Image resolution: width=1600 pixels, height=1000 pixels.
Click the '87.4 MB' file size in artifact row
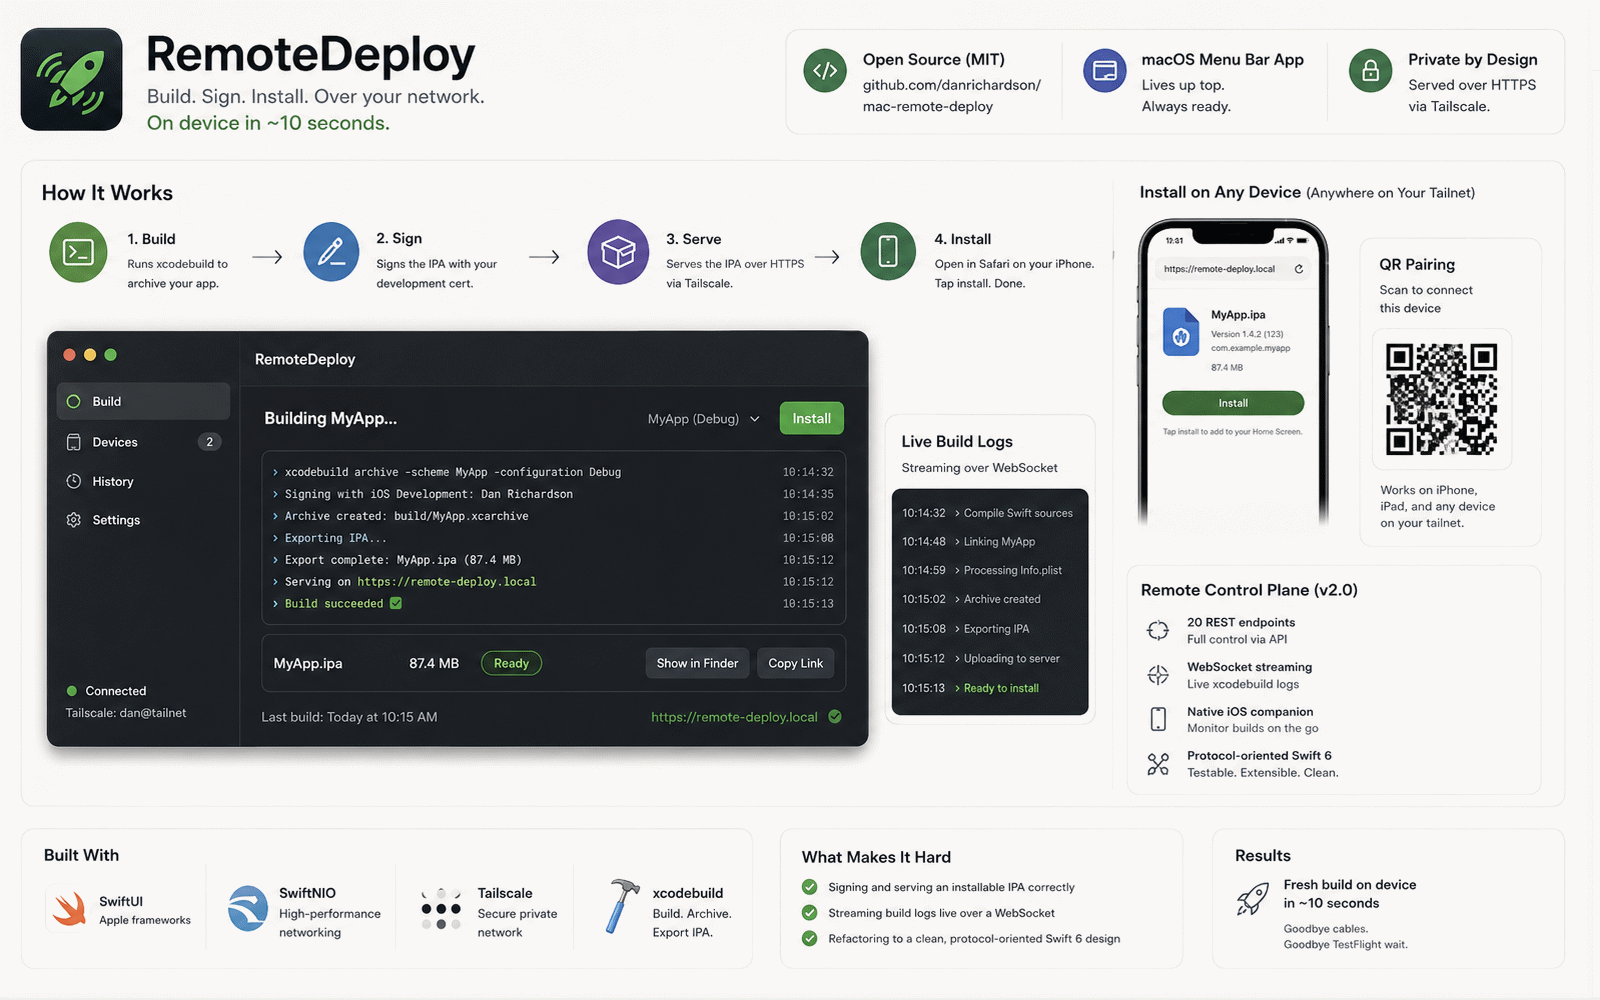coord(434,663)
